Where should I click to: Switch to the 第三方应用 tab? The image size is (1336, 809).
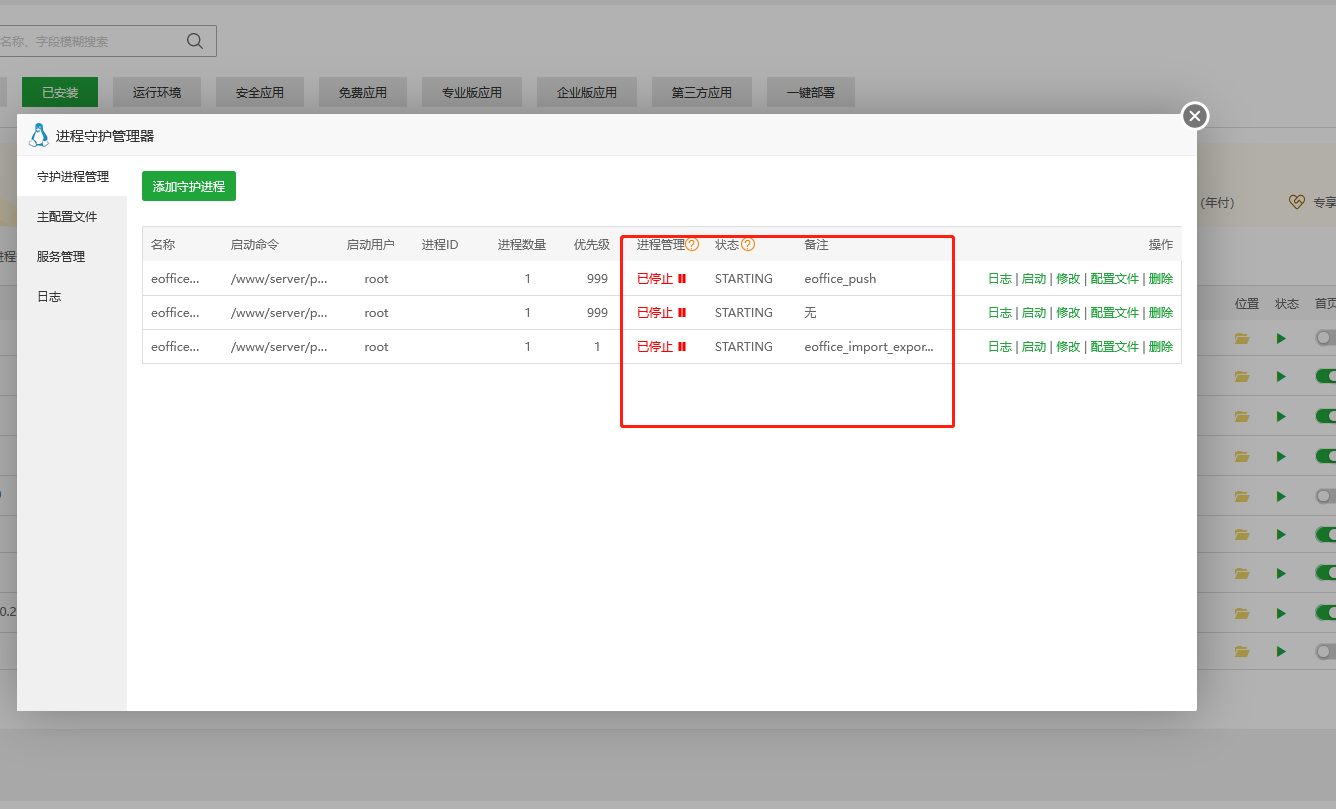click(702, 92)
